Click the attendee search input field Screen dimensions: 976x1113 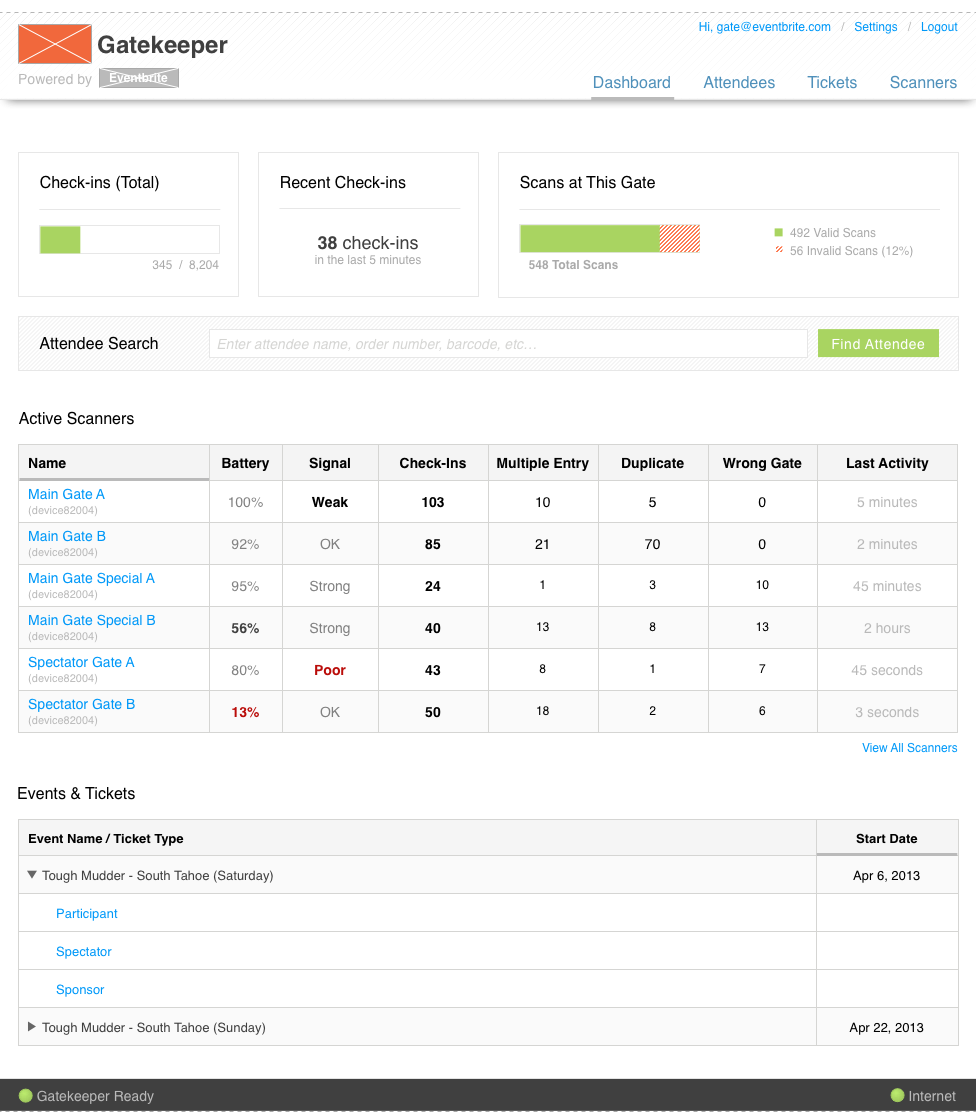click(508, 343)
